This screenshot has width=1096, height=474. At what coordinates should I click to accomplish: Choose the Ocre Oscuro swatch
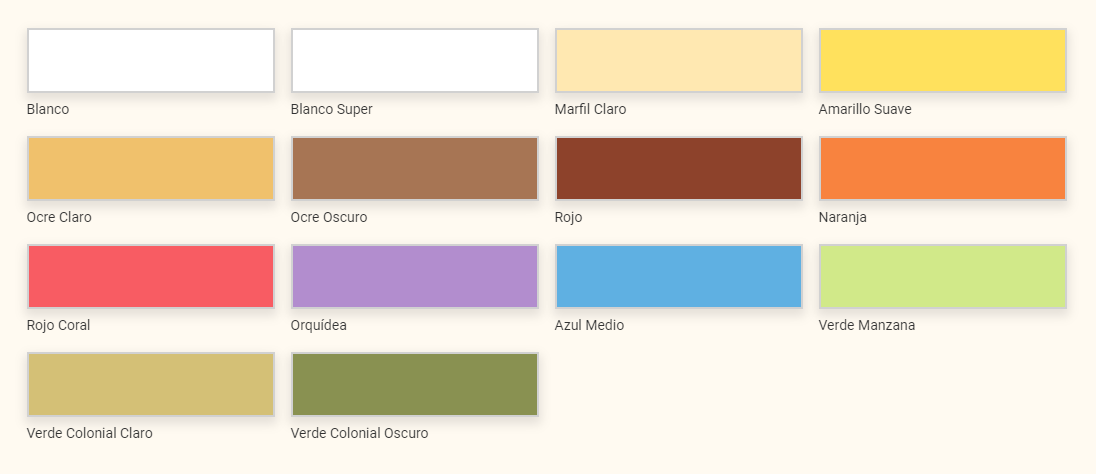[414, 168]
